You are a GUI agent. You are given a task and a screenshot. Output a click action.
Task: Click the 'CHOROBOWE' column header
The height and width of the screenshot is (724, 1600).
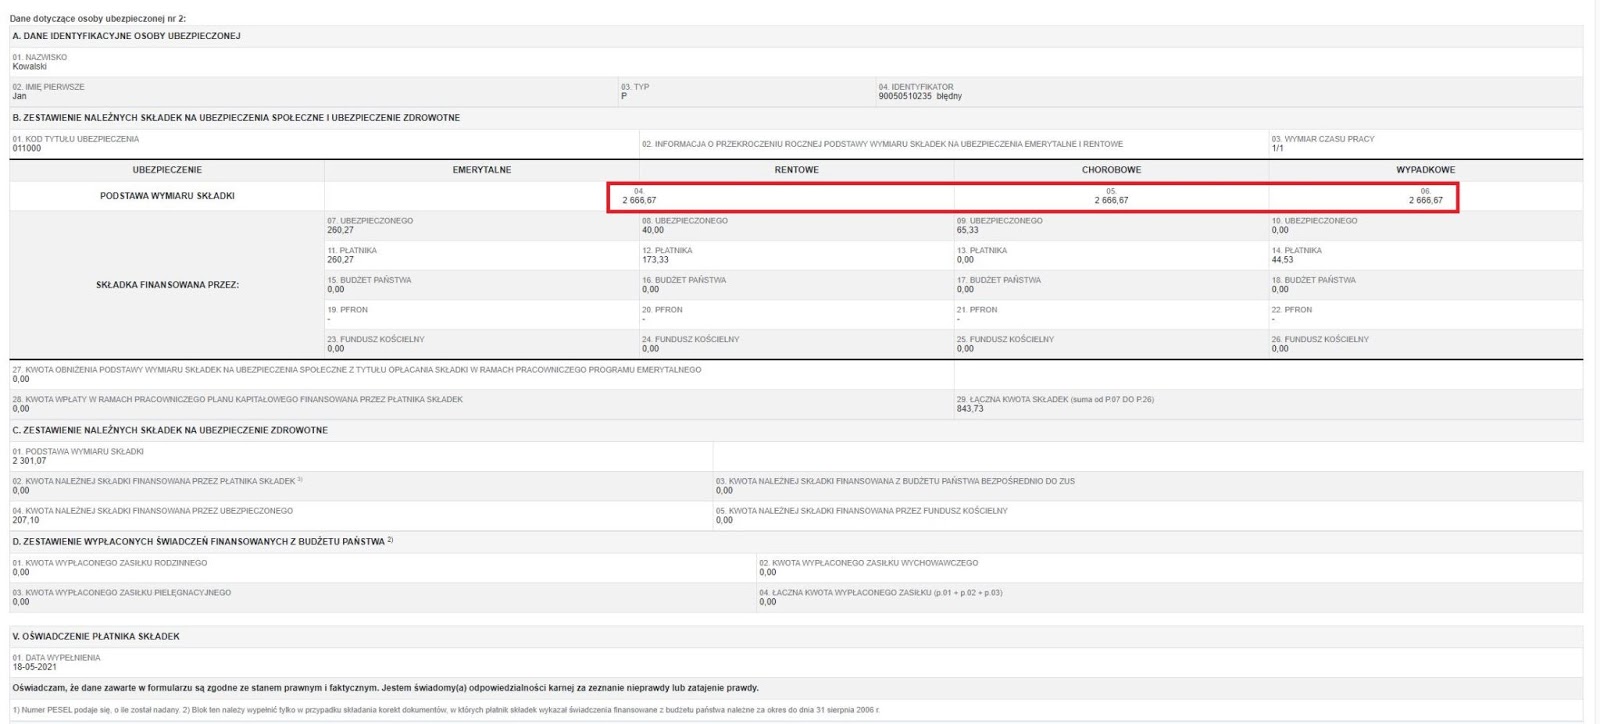click(x=1111, y=170)
